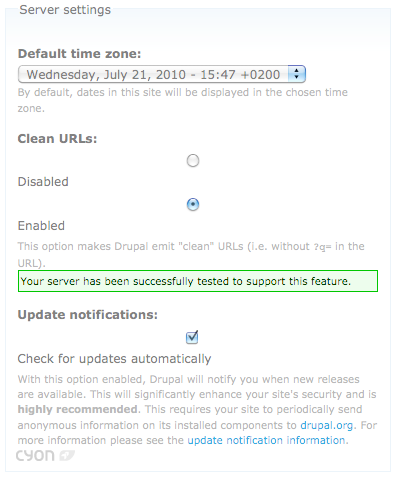Select the Disabled radio button for Clean URLs

(x=193, y=161)
